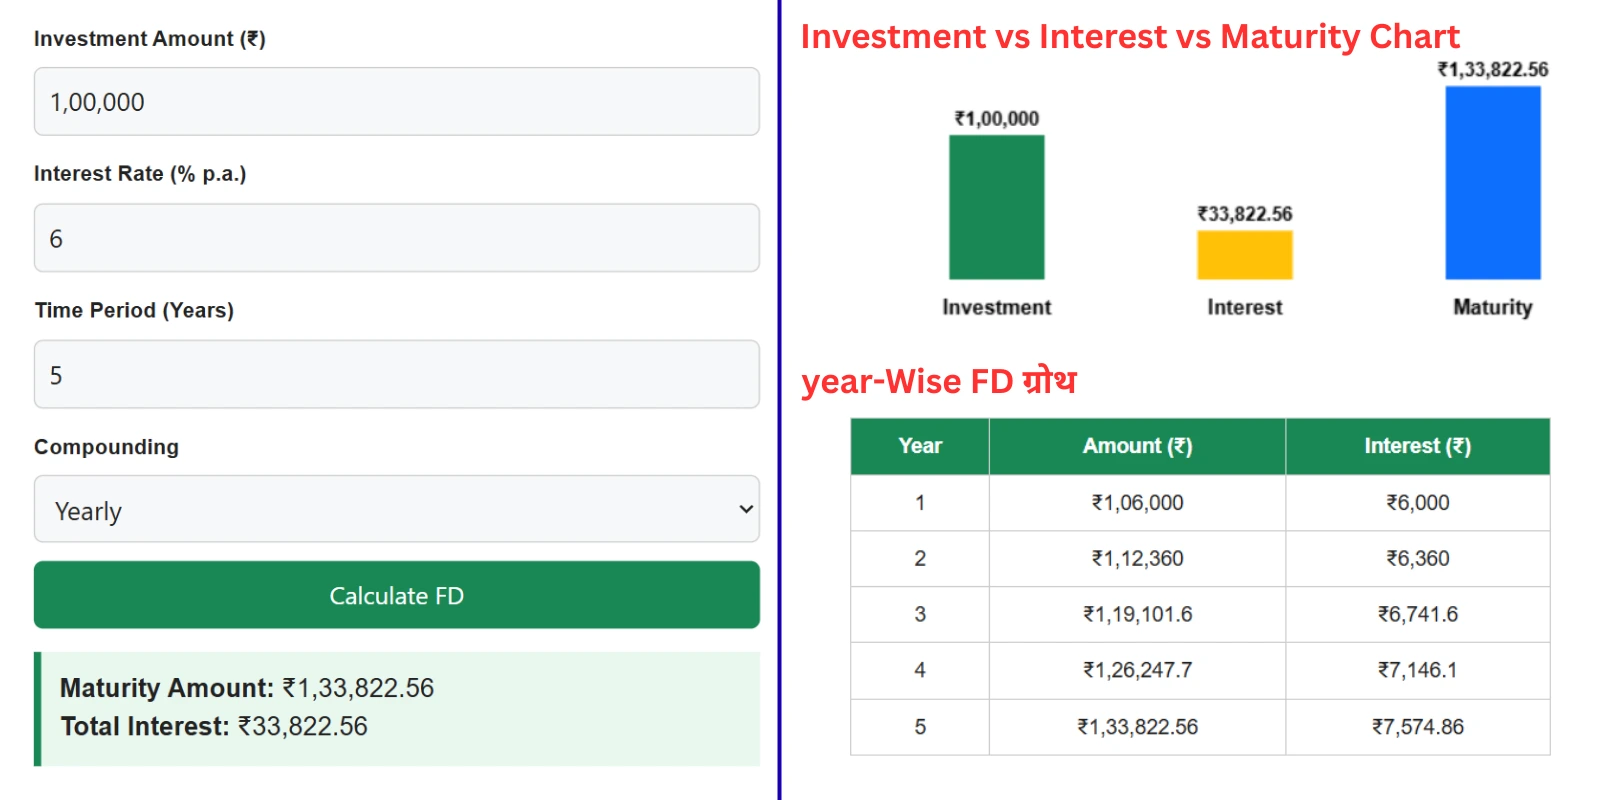The height and width of the screenshot is (800, 1600).
Task: Click the yellow Interest bar in chart
Action: pyautogui.click(x=1244, y=255)
